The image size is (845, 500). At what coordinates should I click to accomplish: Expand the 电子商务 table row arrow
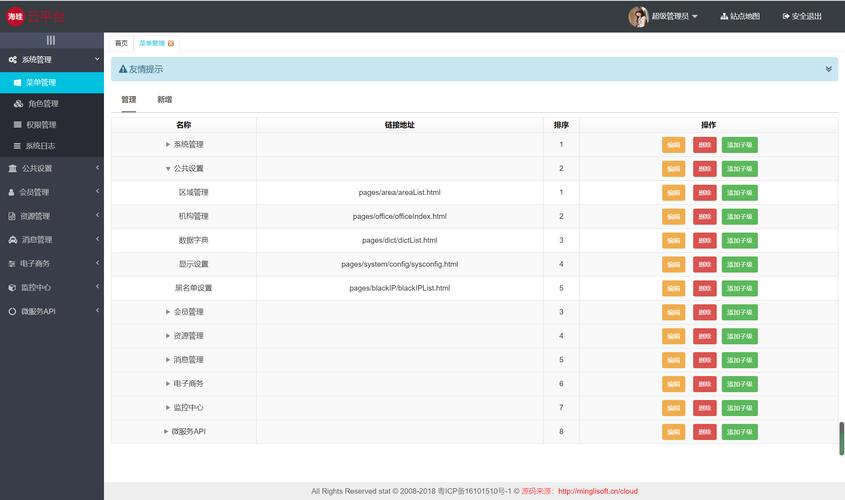[168, 384]
